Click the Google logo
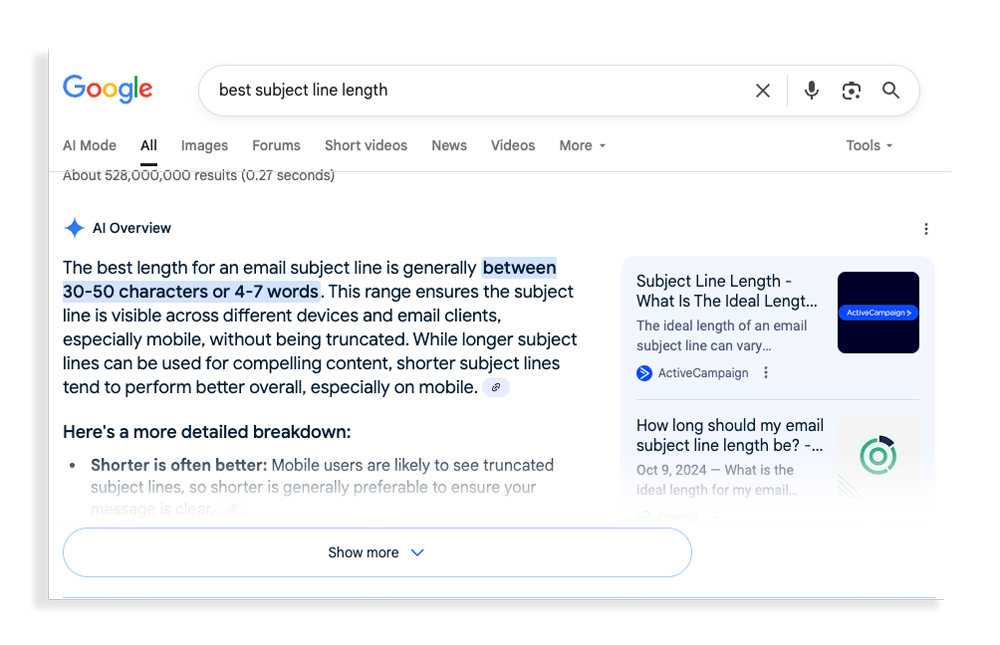Viewport: 1000px width, 645px height. (107, 89)
